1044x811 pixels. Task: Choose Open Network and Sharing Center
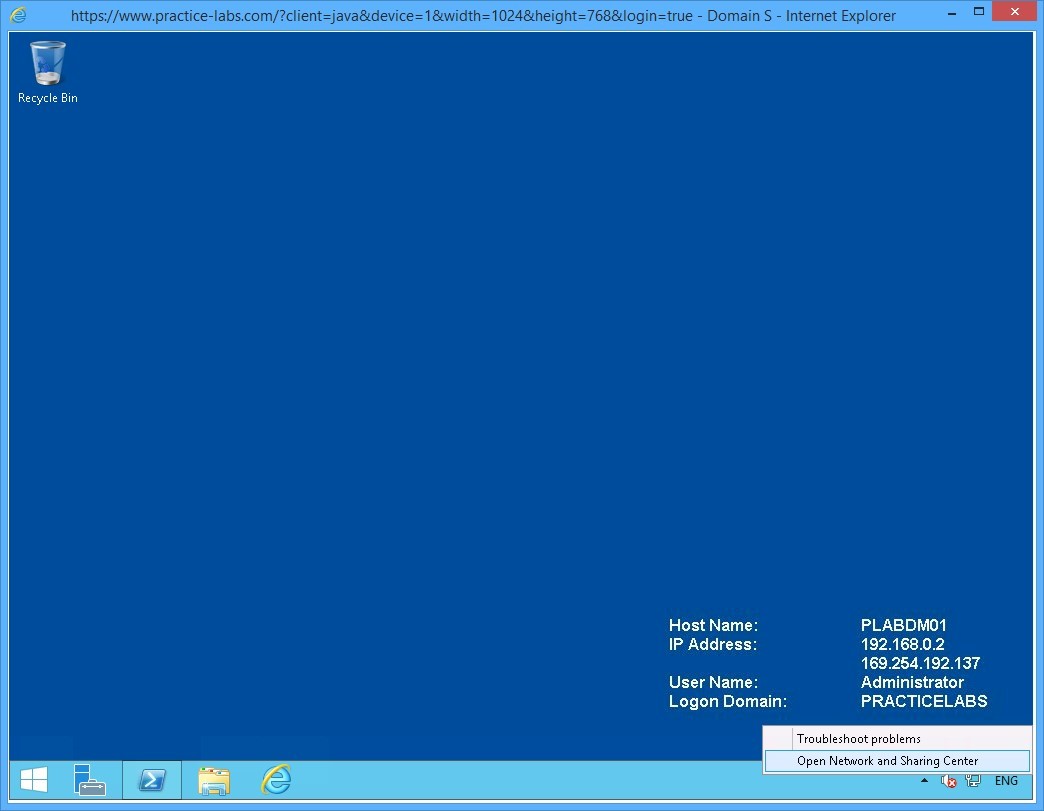pos(887,761)
